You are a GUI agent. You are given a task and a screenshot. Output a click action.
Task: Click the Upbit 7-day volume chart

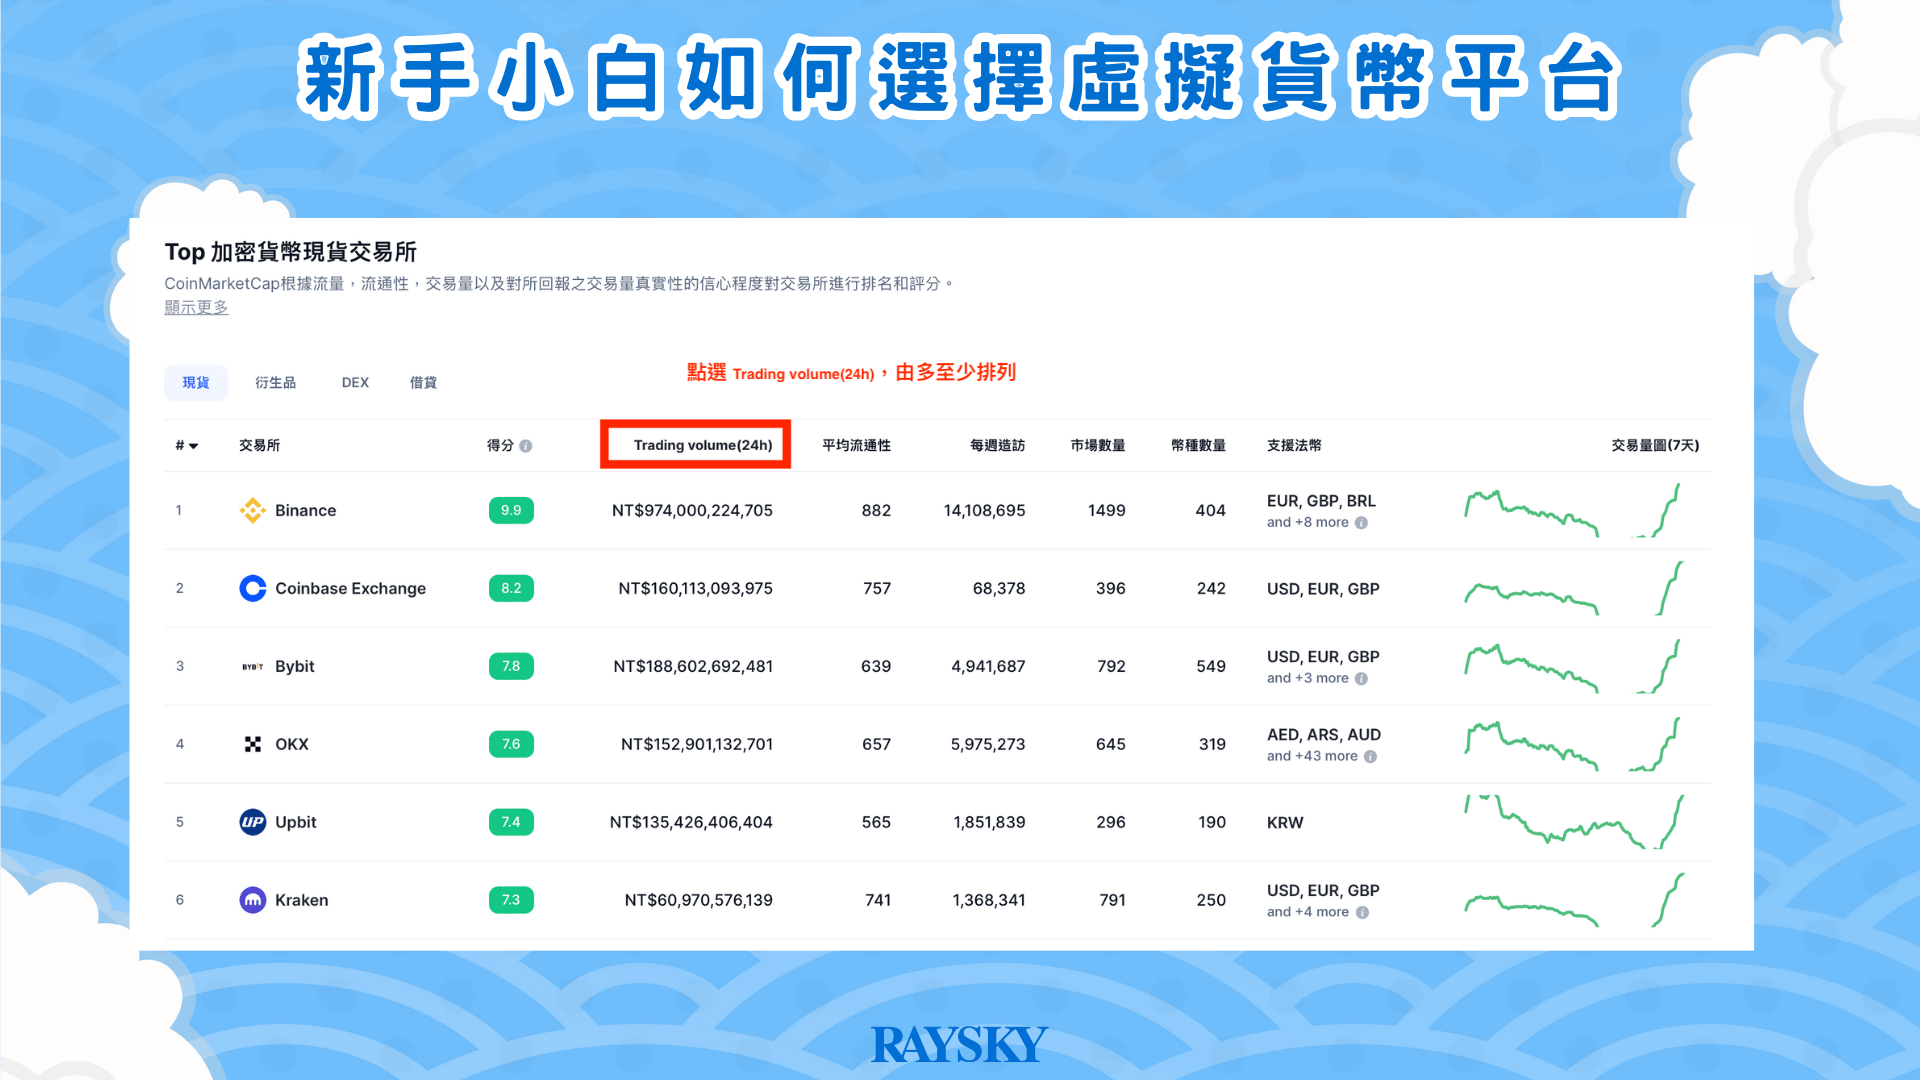point(1573,822)
